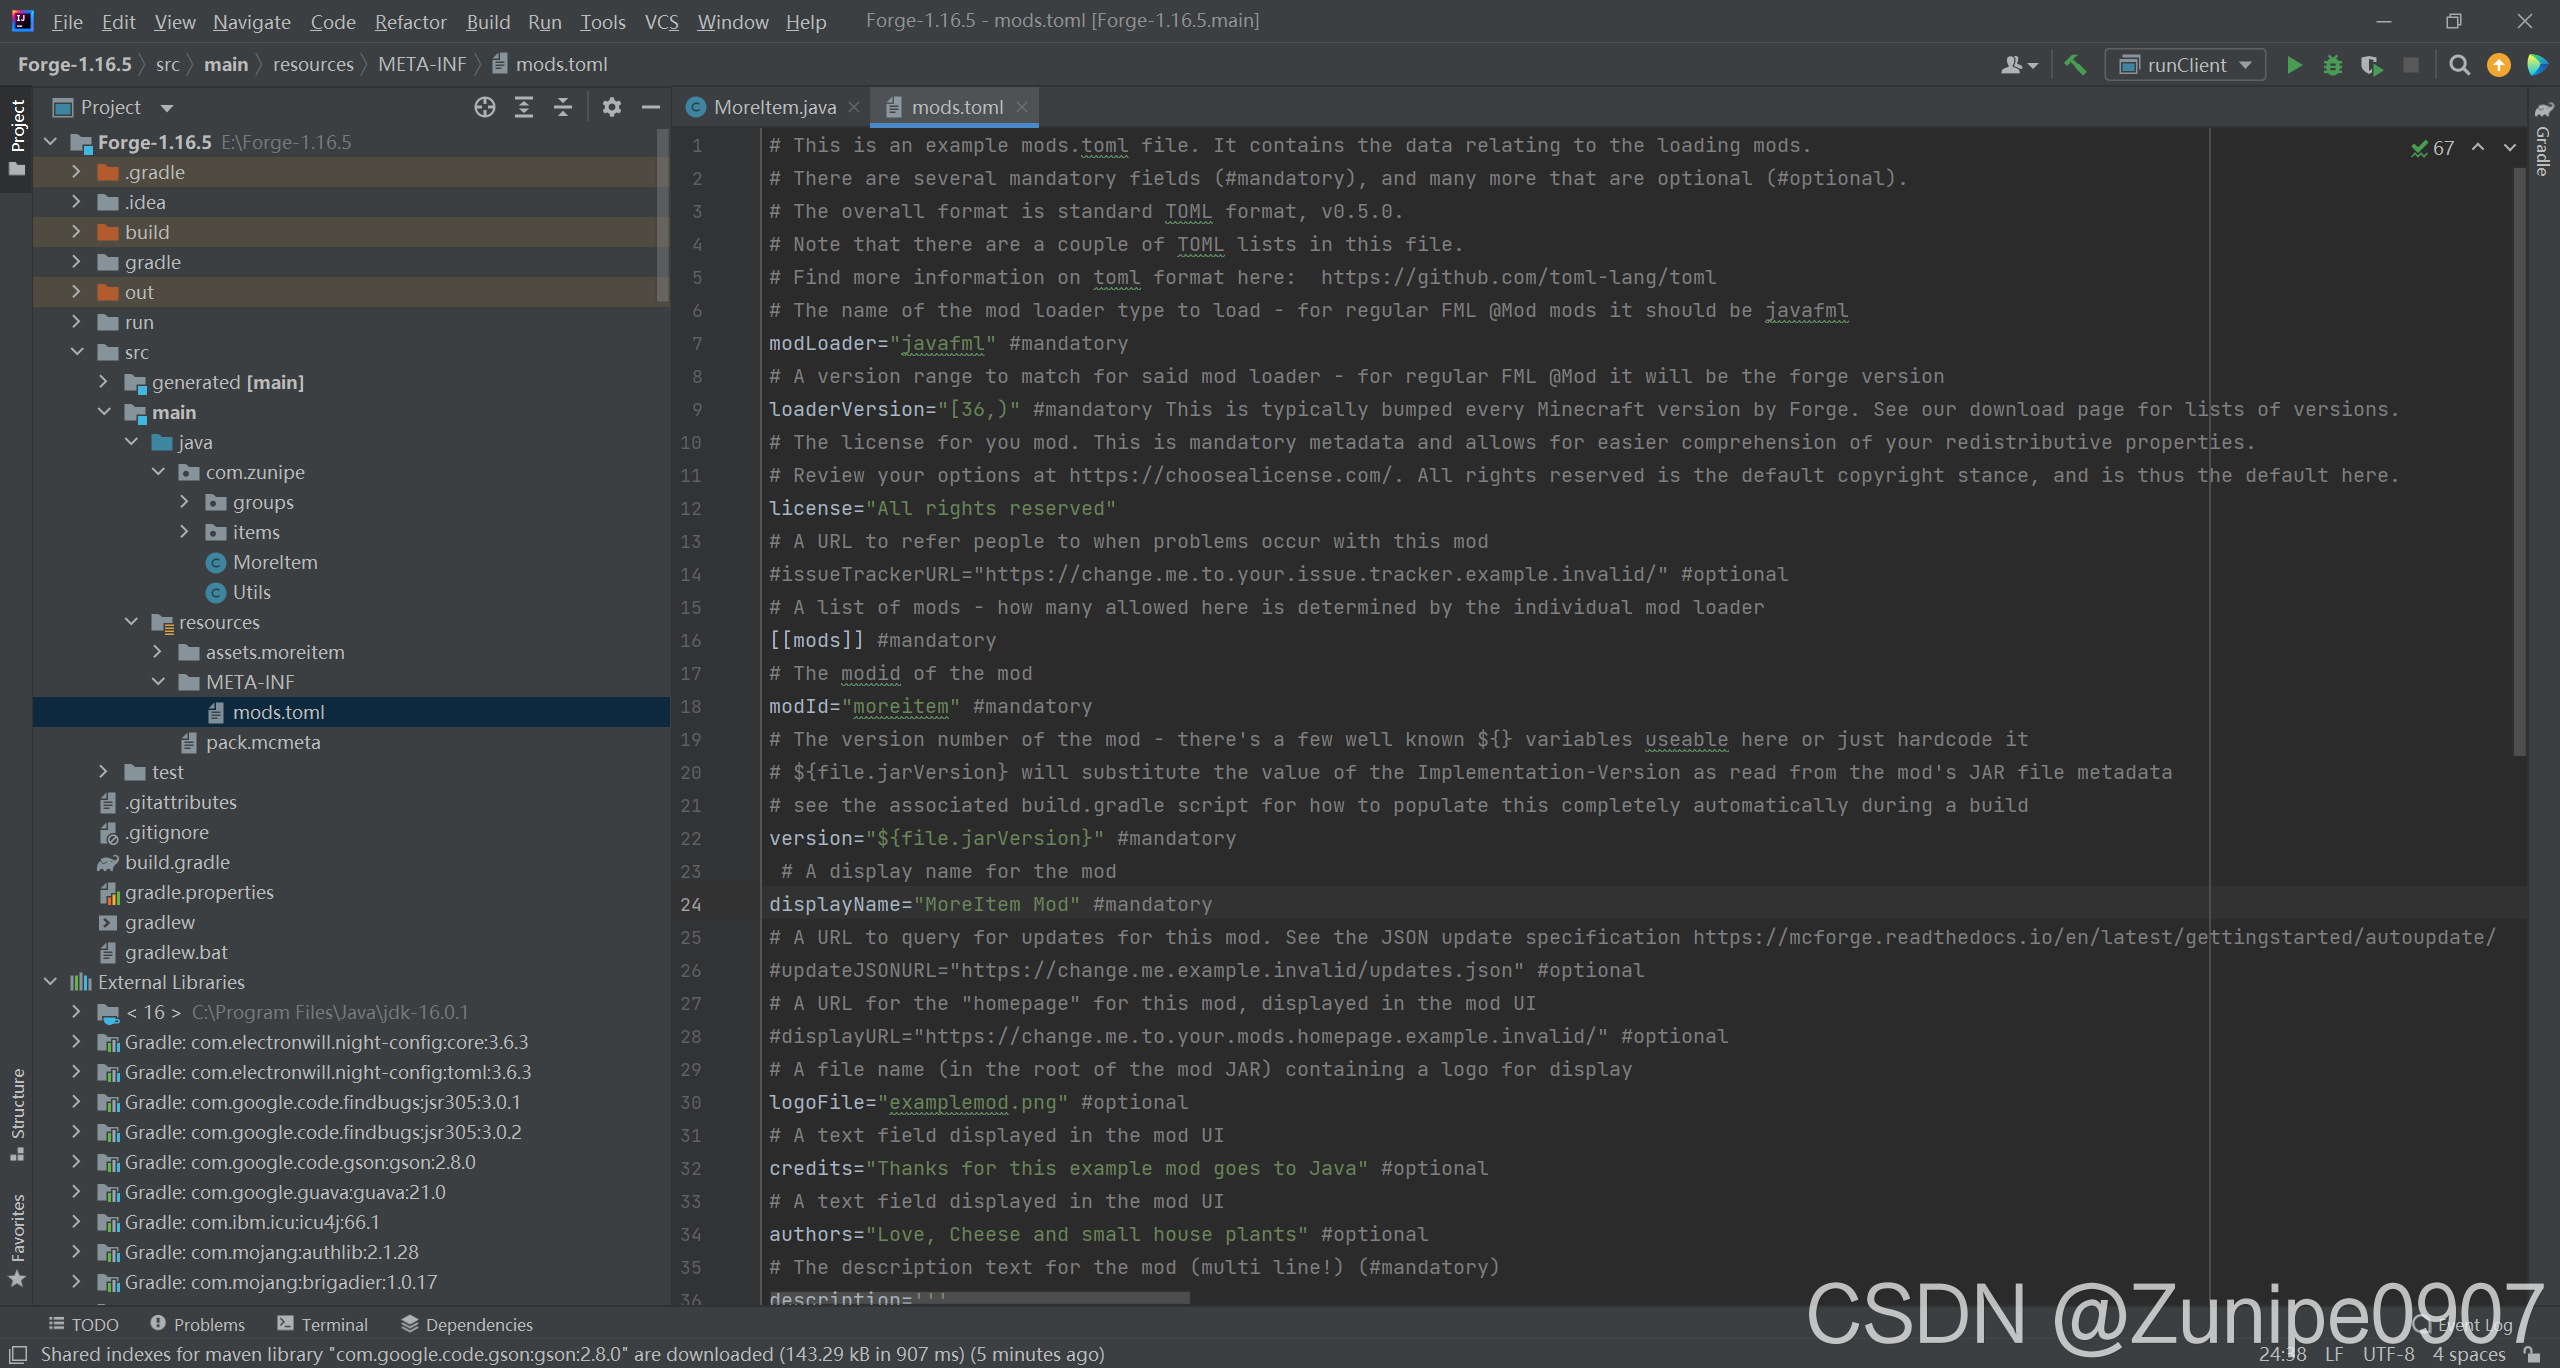Run the runClient configuration with the green play button
The height and width of the screenshot is (1368, 2560).
point(2294,65)
